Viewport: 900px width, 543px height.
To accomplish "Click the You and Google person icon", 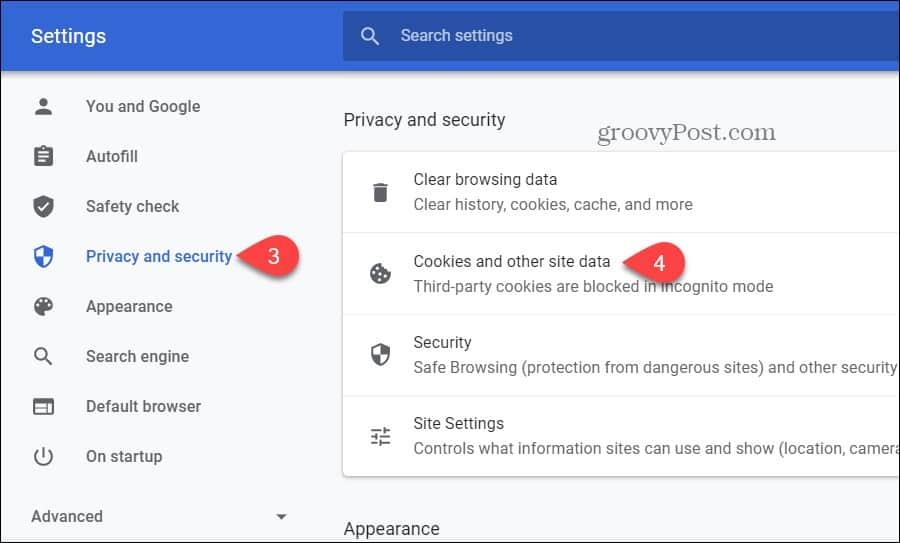I will point(43,106).
